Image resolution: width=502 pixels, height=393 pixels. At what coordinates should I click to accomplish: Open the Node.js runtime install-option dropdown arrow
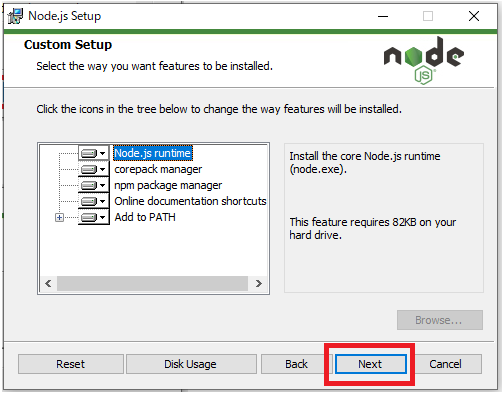pos(103,153)
